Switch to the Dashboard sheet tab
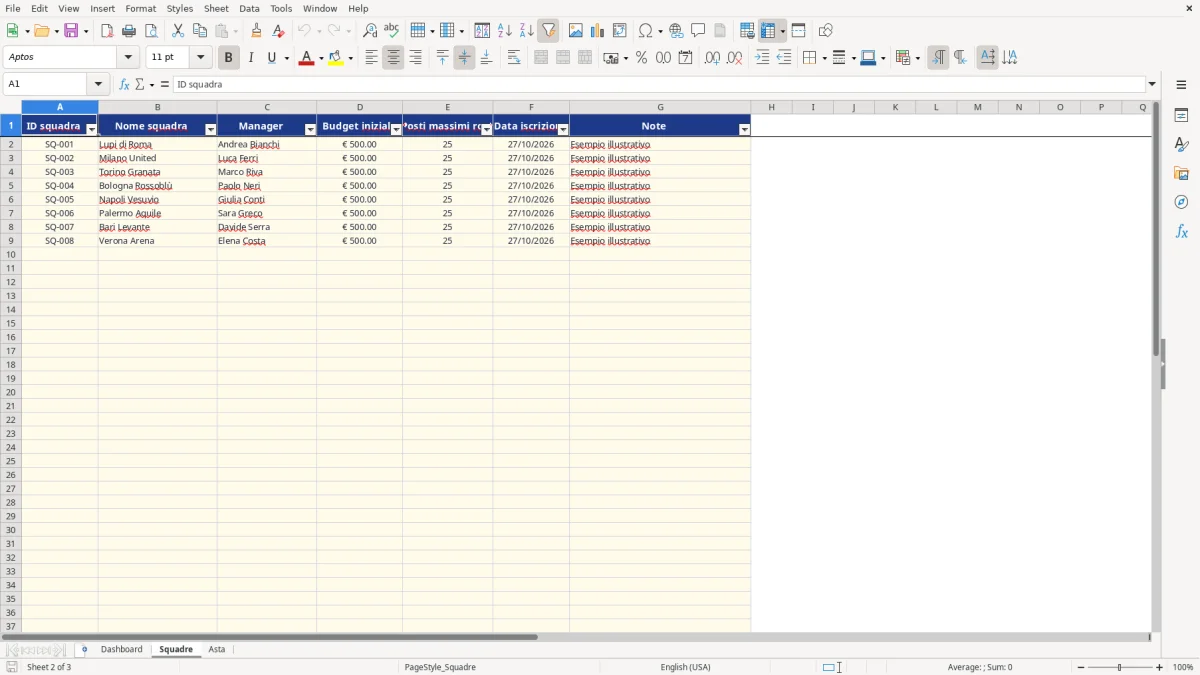The image size is (1200, 675). [122, 650]
